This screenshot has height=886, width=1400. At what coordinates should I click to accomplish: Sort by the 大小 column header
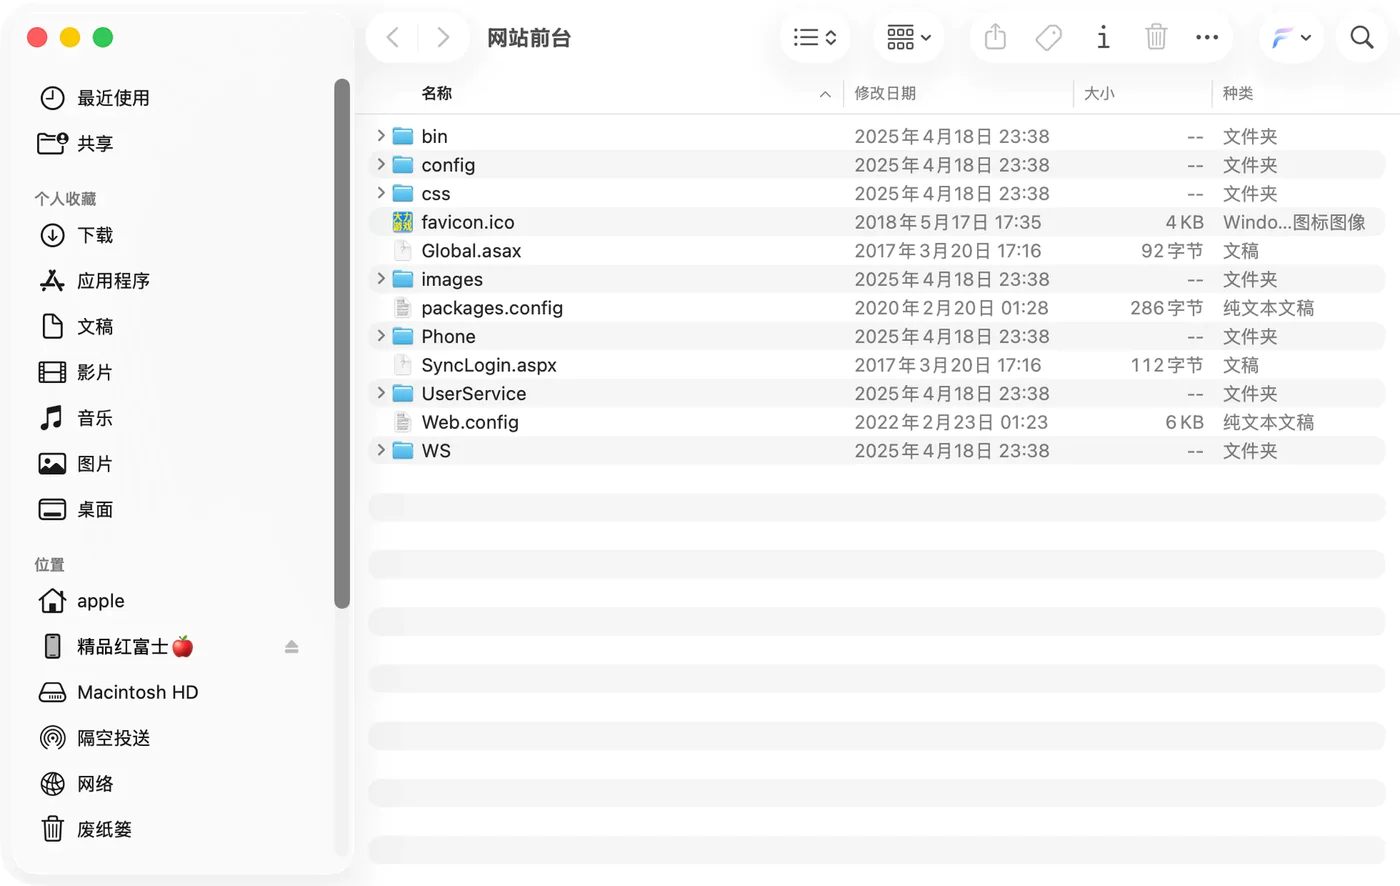click(1099, 93)
